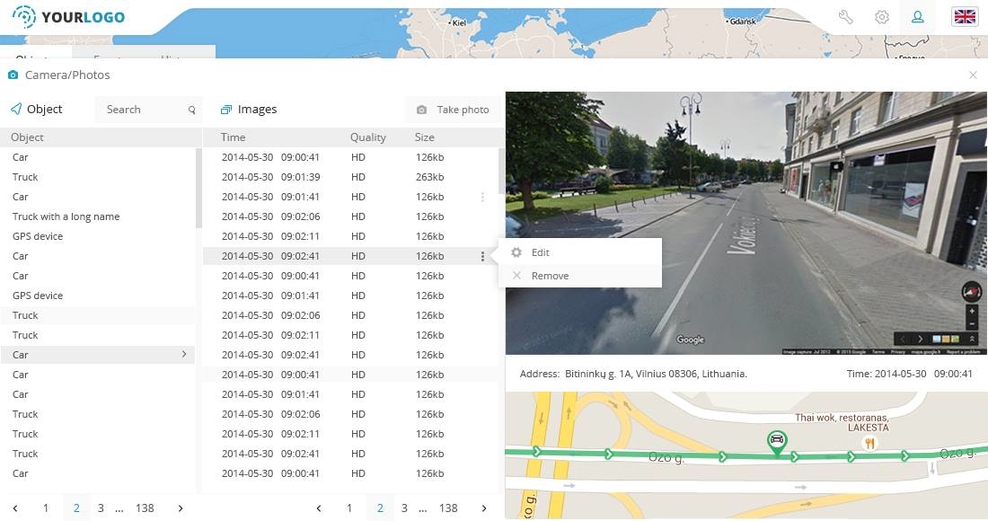The width and height of the screenshot is (988, 521).
Task: Click the search magnifier icon
Action: click(192, 110)
